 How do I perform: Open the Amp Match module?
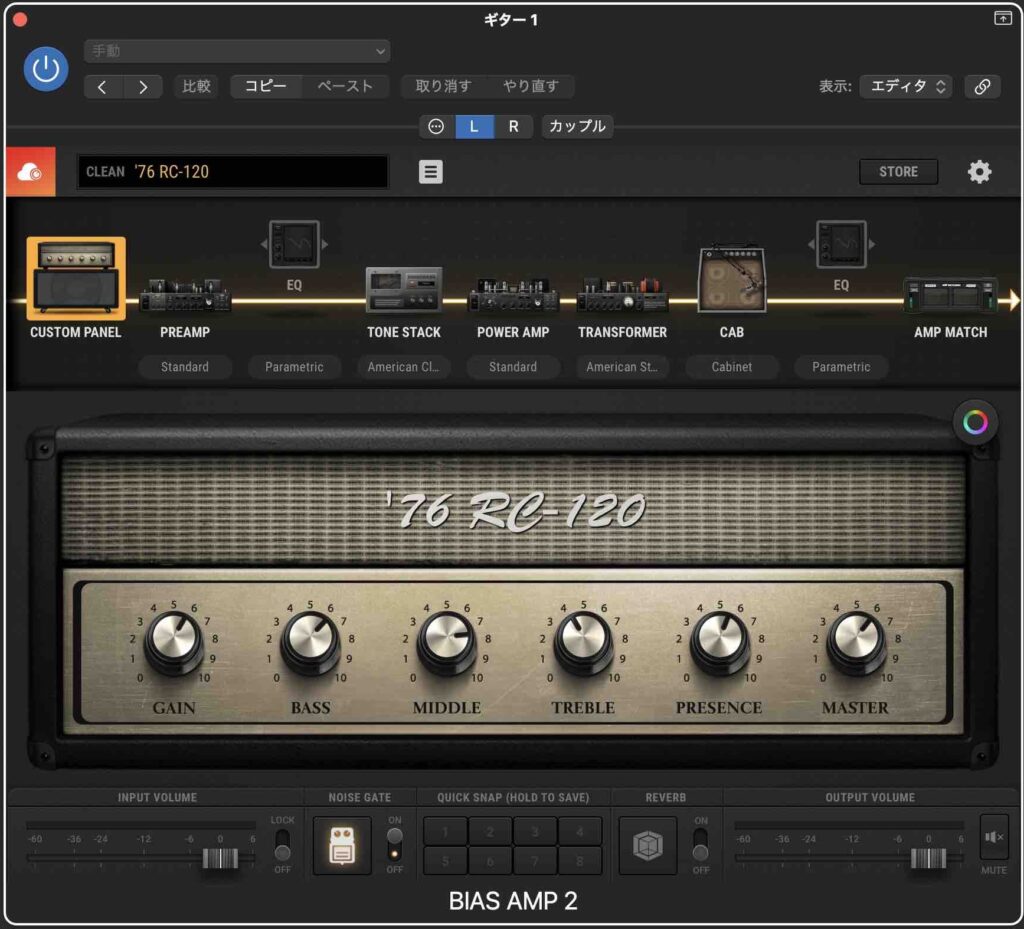pyautogui.click(x=950, y=296)
